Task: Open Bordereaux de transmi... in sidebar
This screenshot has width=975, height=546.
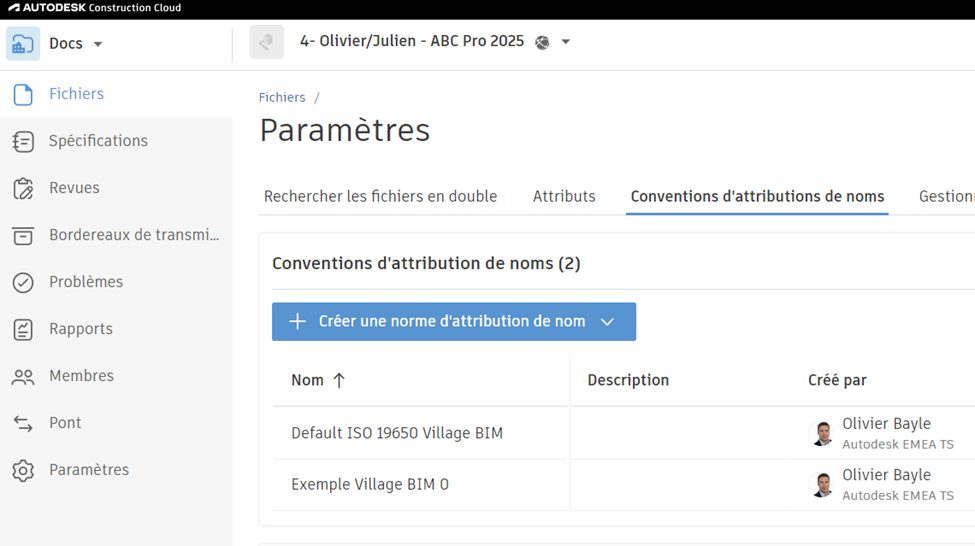Action: pyautogui.click(x=134, y=235)
